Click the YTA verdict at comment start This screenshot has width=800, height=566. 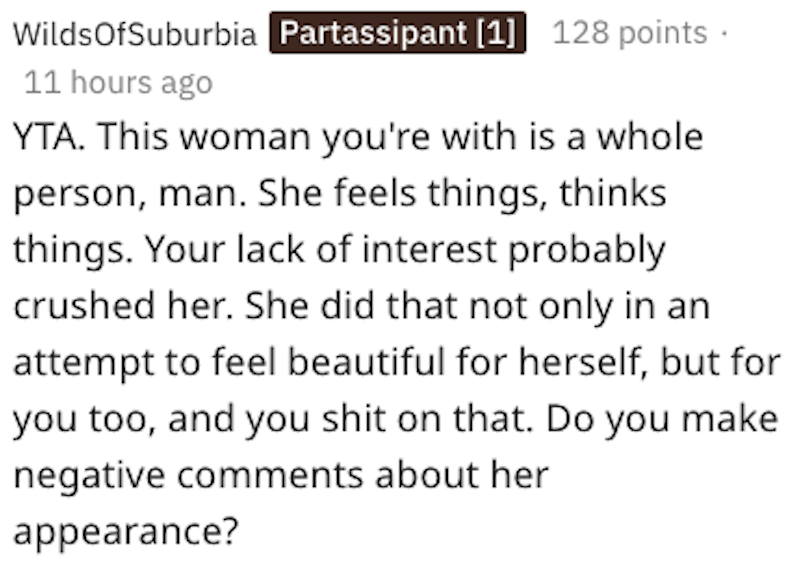pyautogui.click(x=49, y=137)
